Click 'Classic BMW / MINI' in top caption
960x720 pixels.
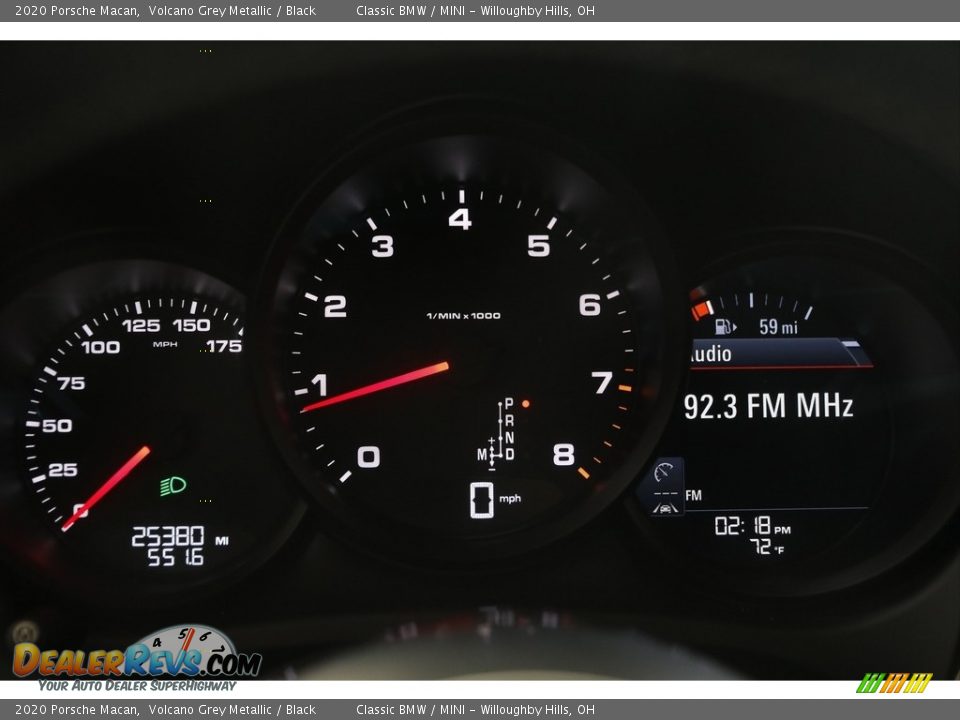[x=411, y=10]
